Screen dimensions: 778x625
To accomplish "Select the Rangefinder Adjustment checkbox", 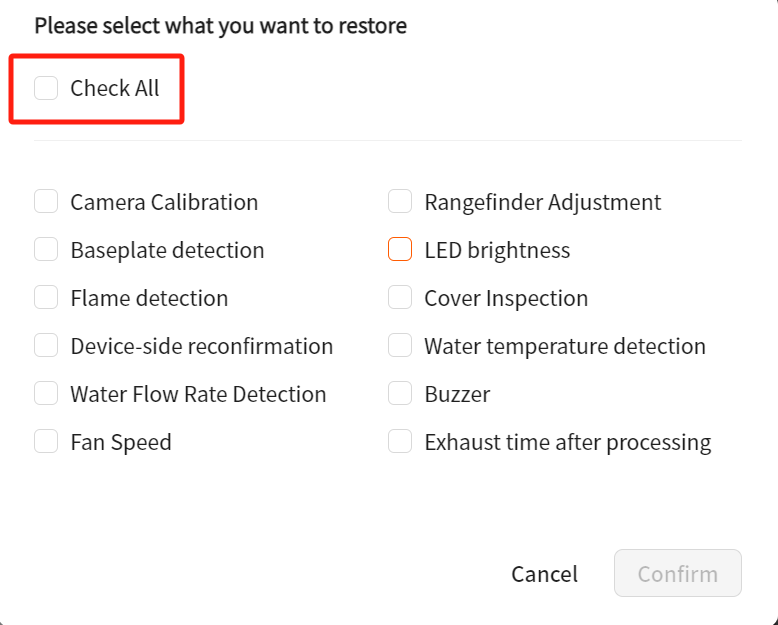I will click(x=400, y=202).
